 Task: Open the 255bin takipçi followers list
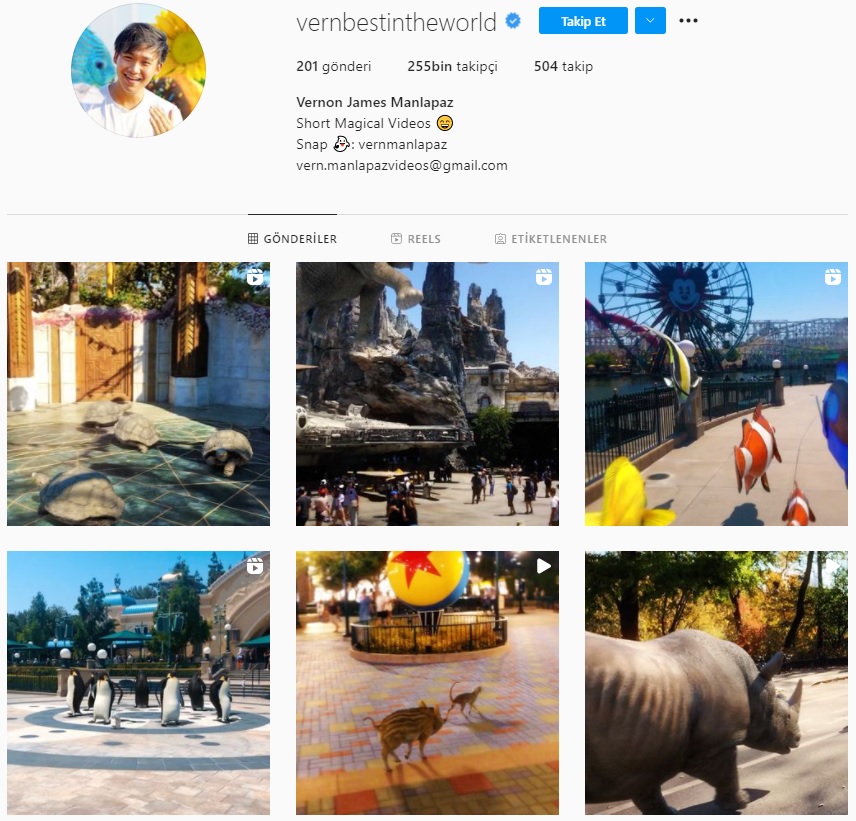[x=452, y=66]
